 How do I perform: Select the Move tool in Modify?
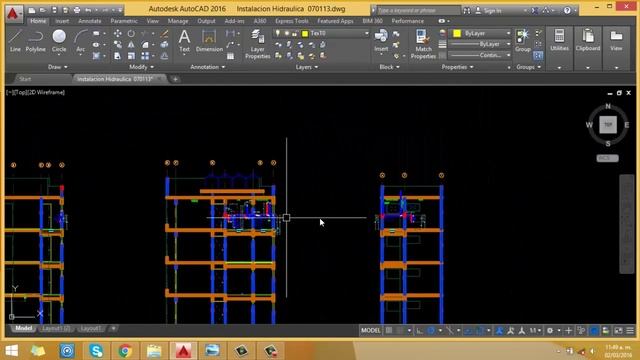118,33
